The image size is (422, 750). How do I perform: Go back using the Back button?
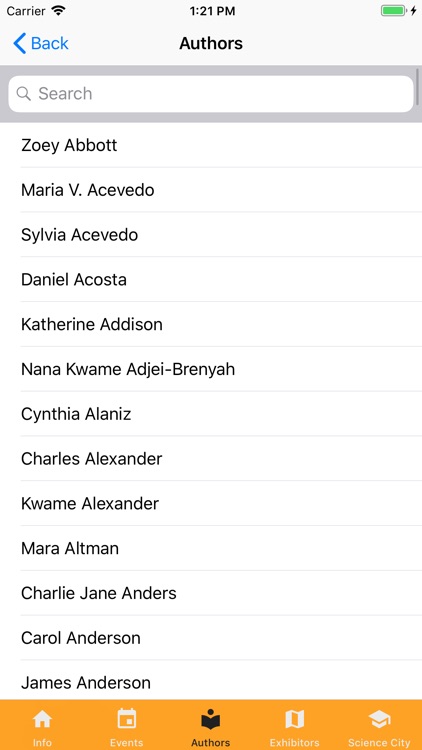coord(41,43)
